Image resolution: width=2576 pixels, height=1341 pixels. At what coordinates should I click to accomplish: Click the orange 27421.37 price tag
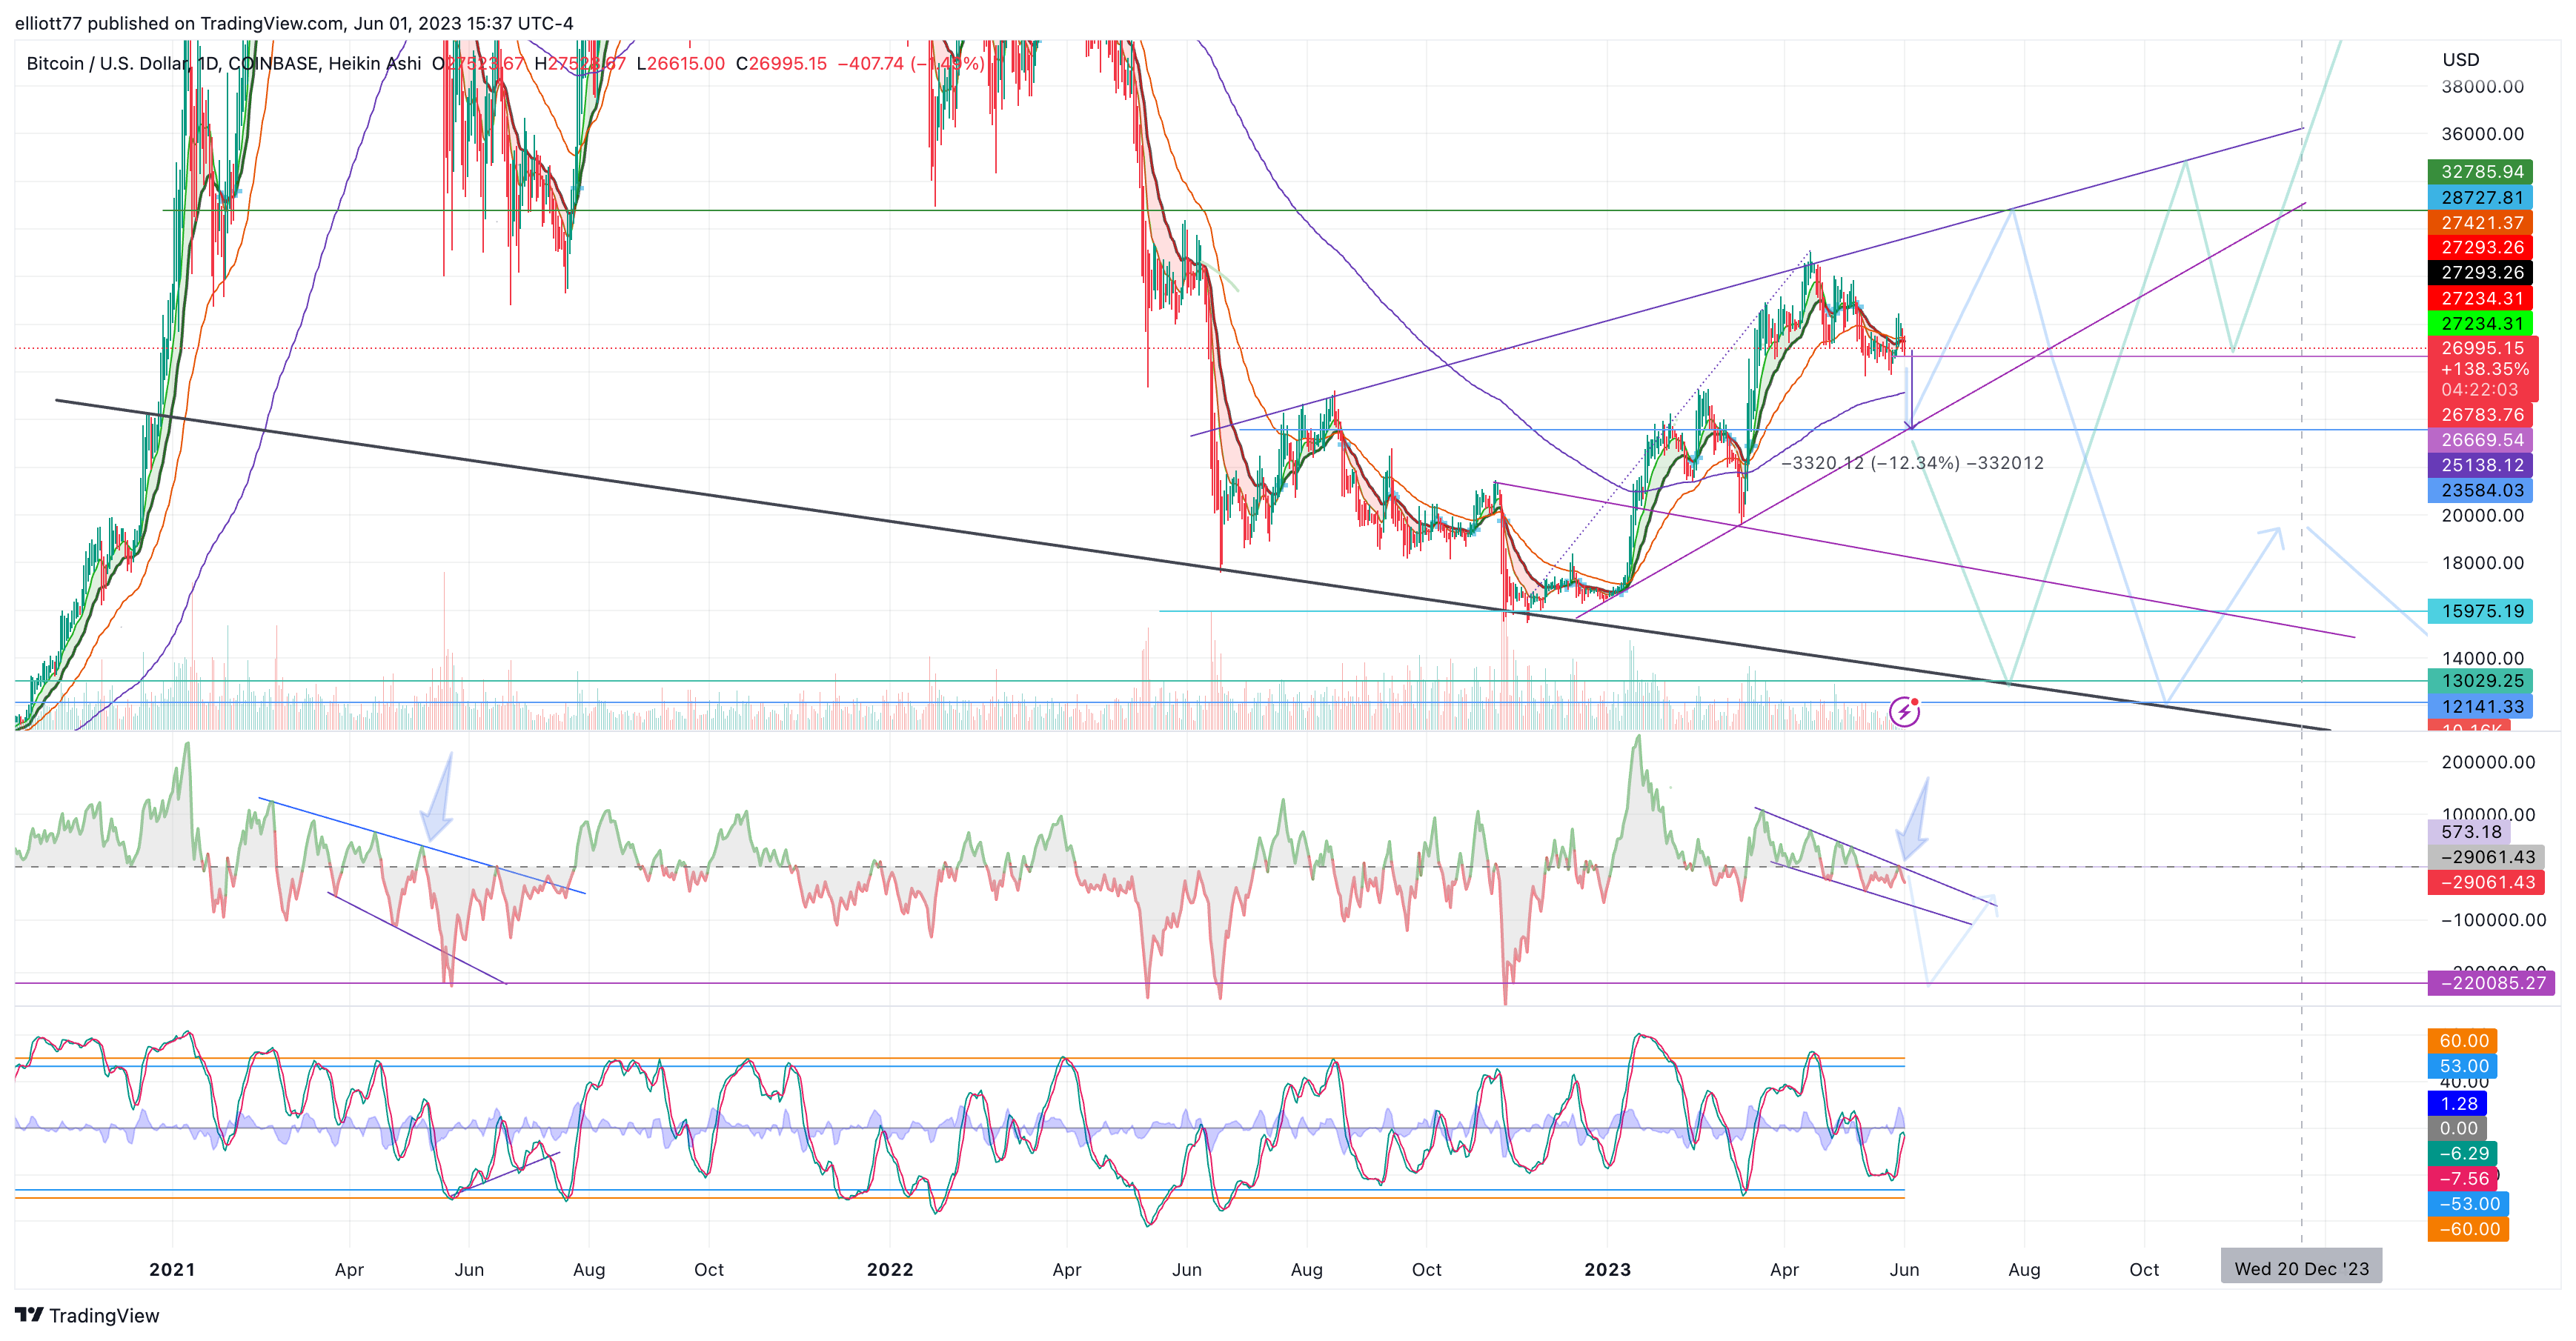tap(2480, 222)
